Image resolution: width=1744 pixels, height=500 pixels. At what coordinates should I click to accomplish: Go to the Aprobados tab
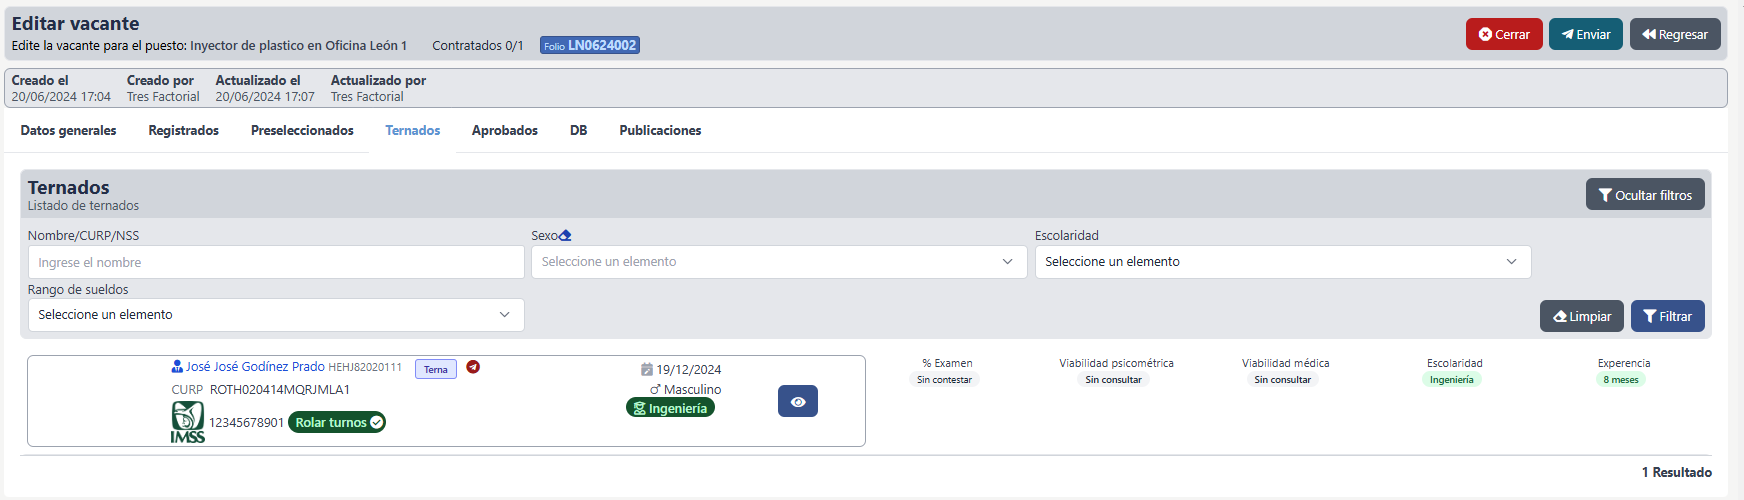coord(504,131)
